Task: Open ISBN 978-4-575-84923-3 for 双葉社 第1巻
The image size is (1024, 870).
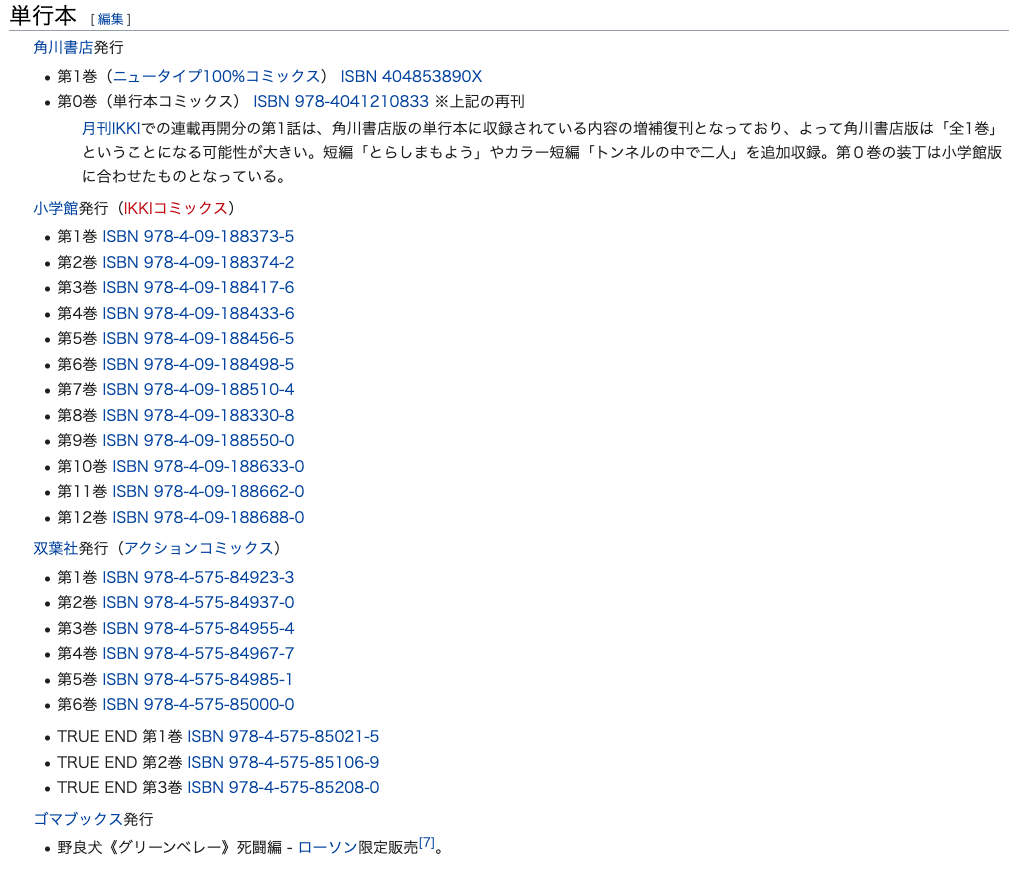Action: [198, 577]
